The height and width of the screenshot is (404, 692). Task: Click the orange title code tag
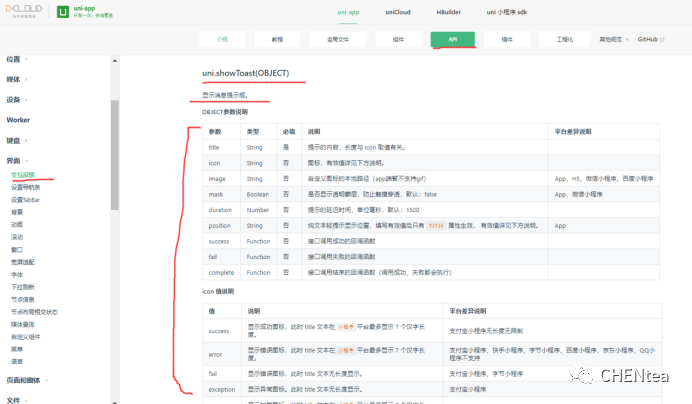436,226
